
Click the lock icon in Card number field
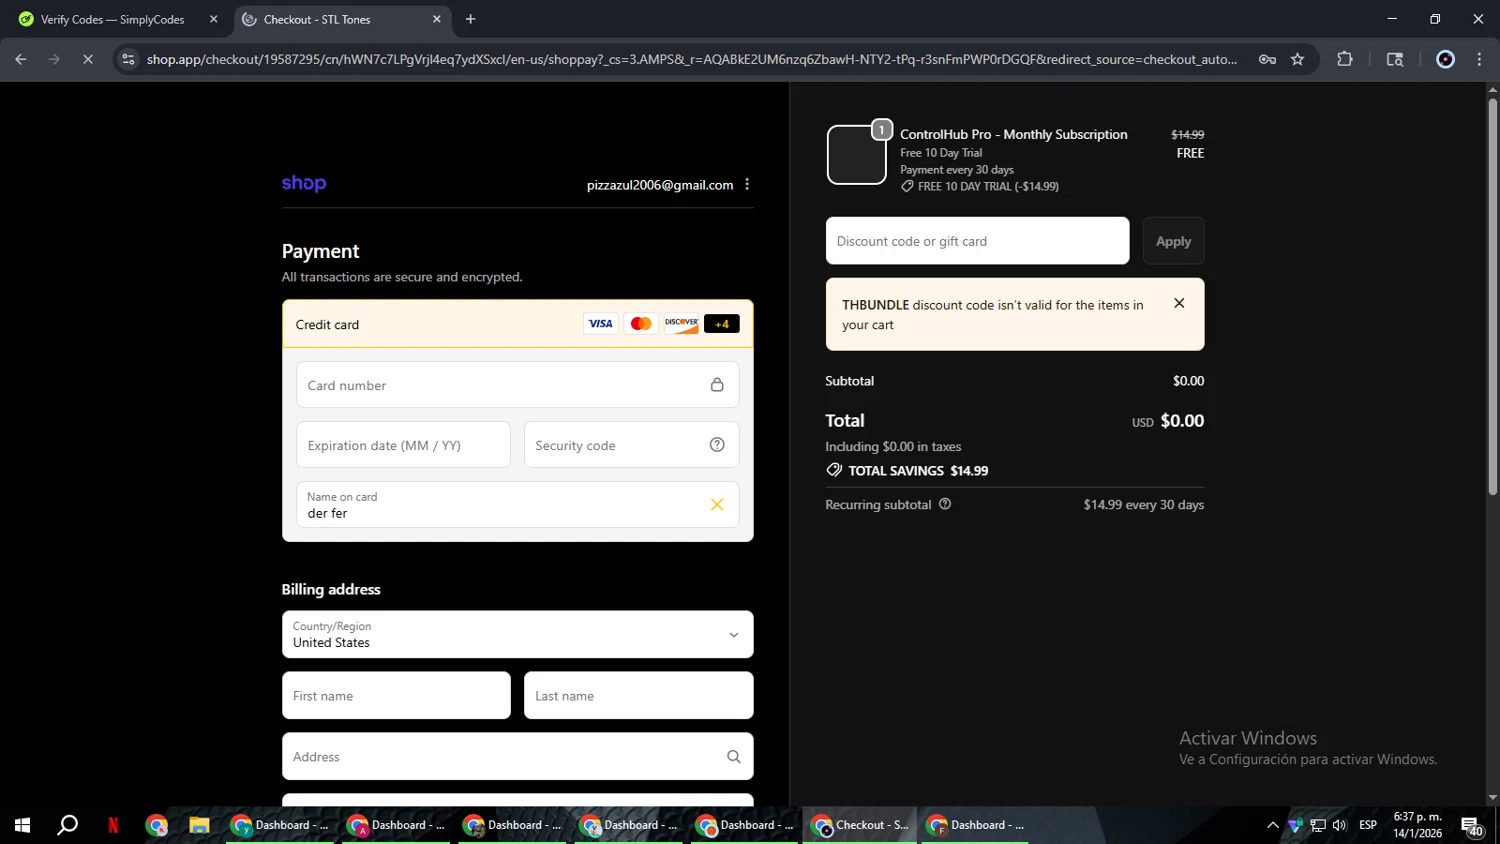click(717, 385)
